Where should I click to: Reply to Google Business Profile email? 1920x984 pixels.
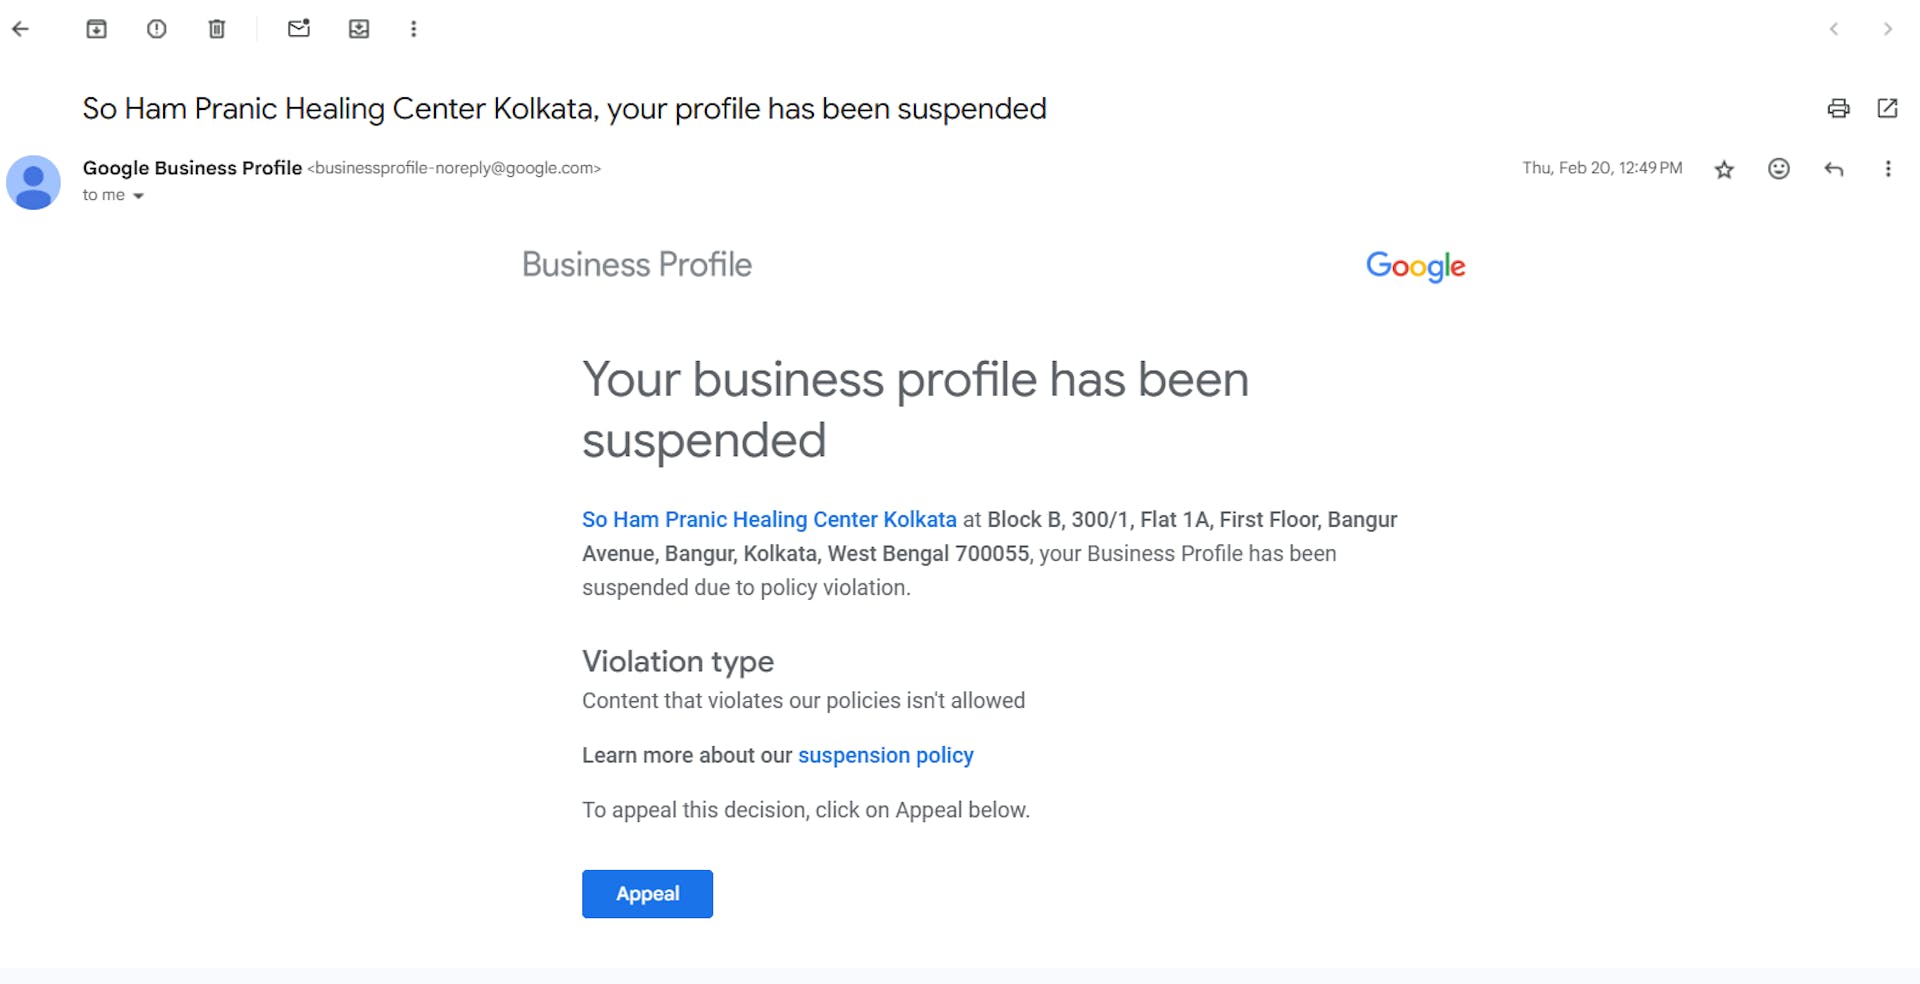coord(1833,169)
